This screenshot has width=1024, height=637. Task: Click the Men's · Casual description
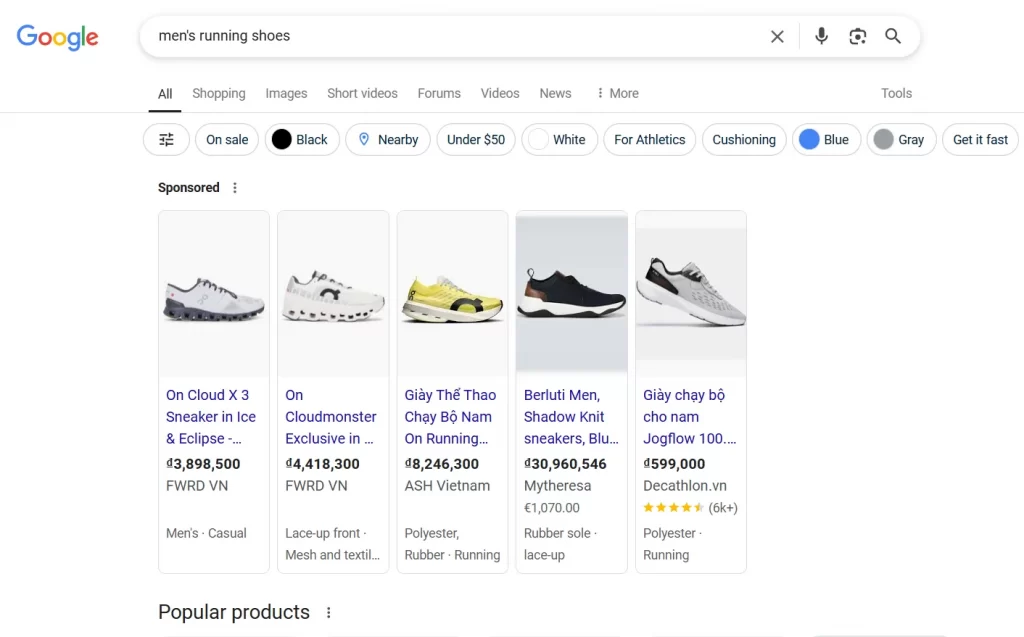(x=206, y=533)
